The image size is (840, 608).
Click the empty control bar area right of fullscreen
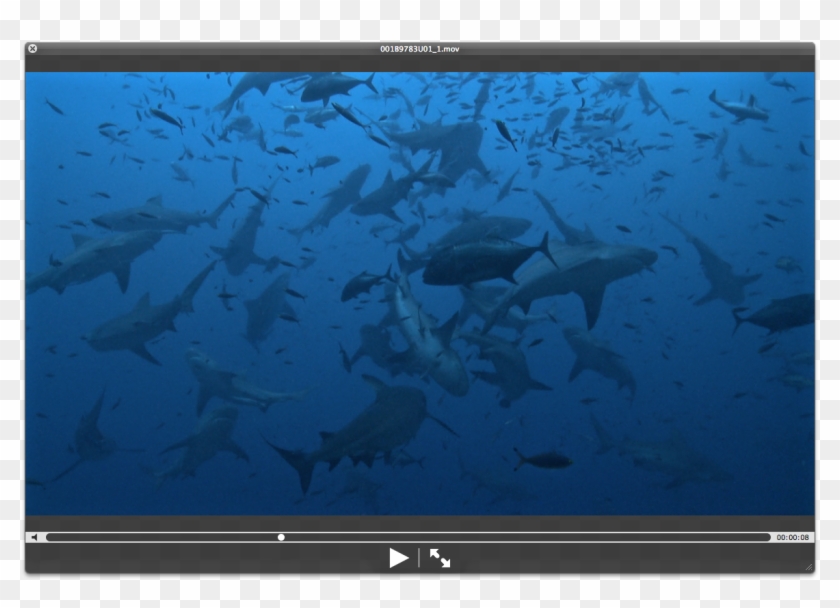click(x=620, y=558)
